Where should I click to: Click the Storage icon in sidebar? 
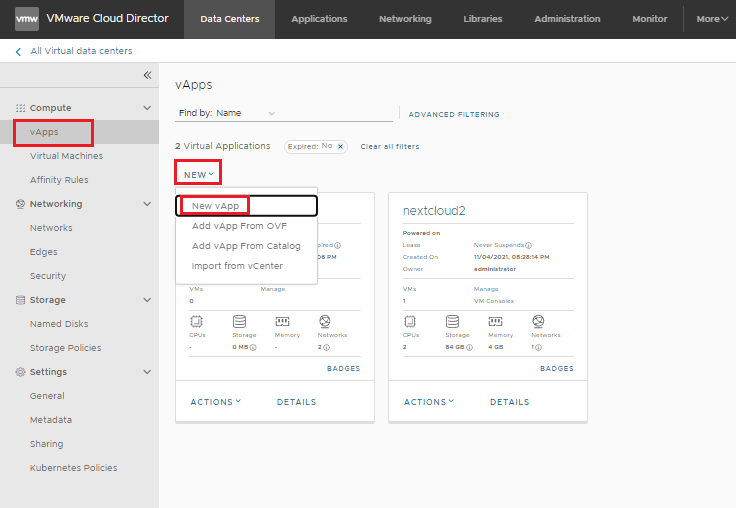(x=20, y=300)
